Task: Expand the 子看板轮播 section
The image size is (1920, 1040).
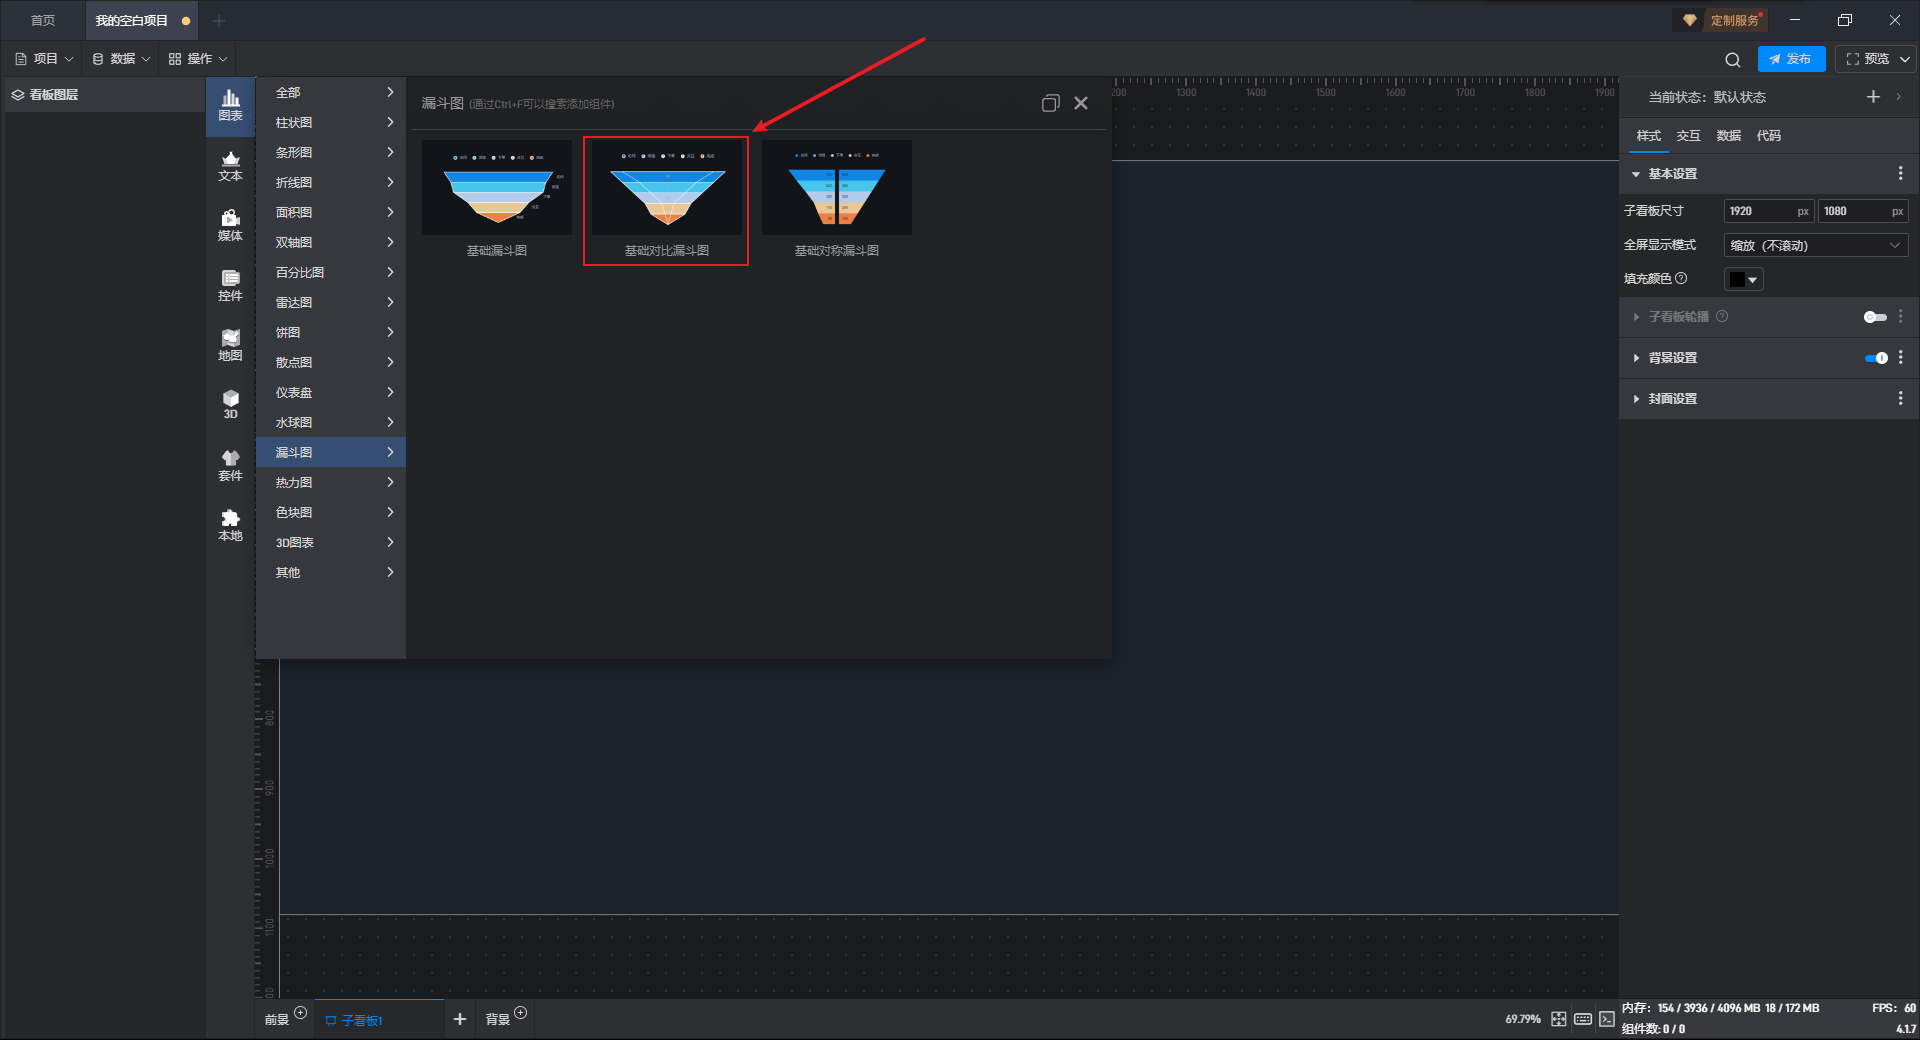Action: 1636,317
